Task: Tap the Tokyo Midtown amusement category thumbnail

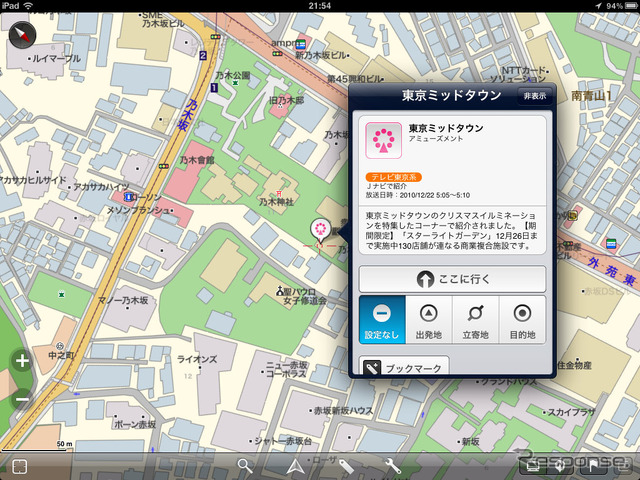Action: 383,140
